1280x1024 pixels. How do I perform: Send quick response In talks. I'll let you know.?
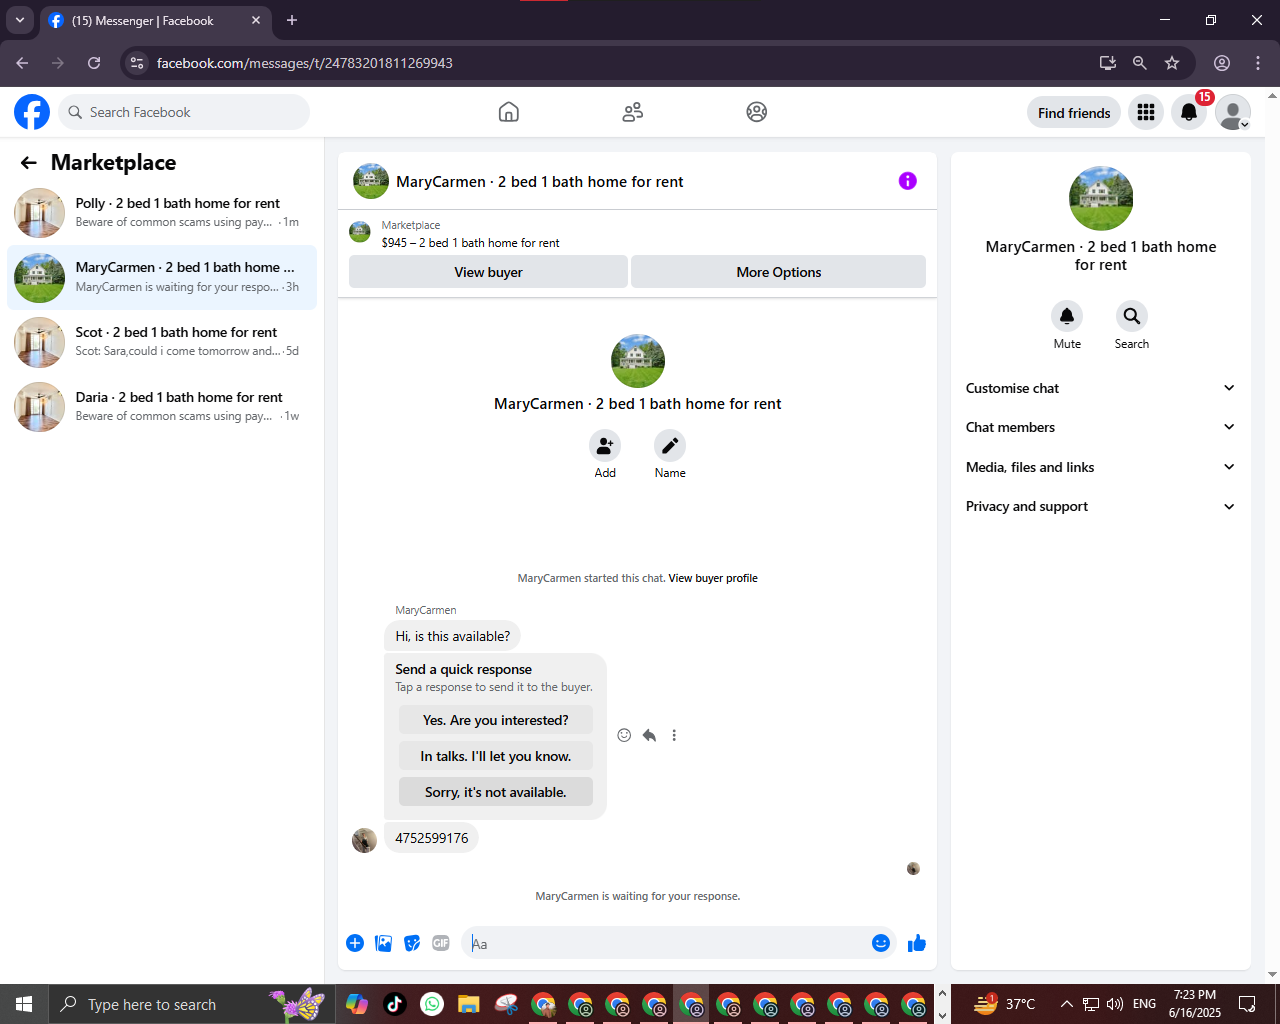click(496, 756)
